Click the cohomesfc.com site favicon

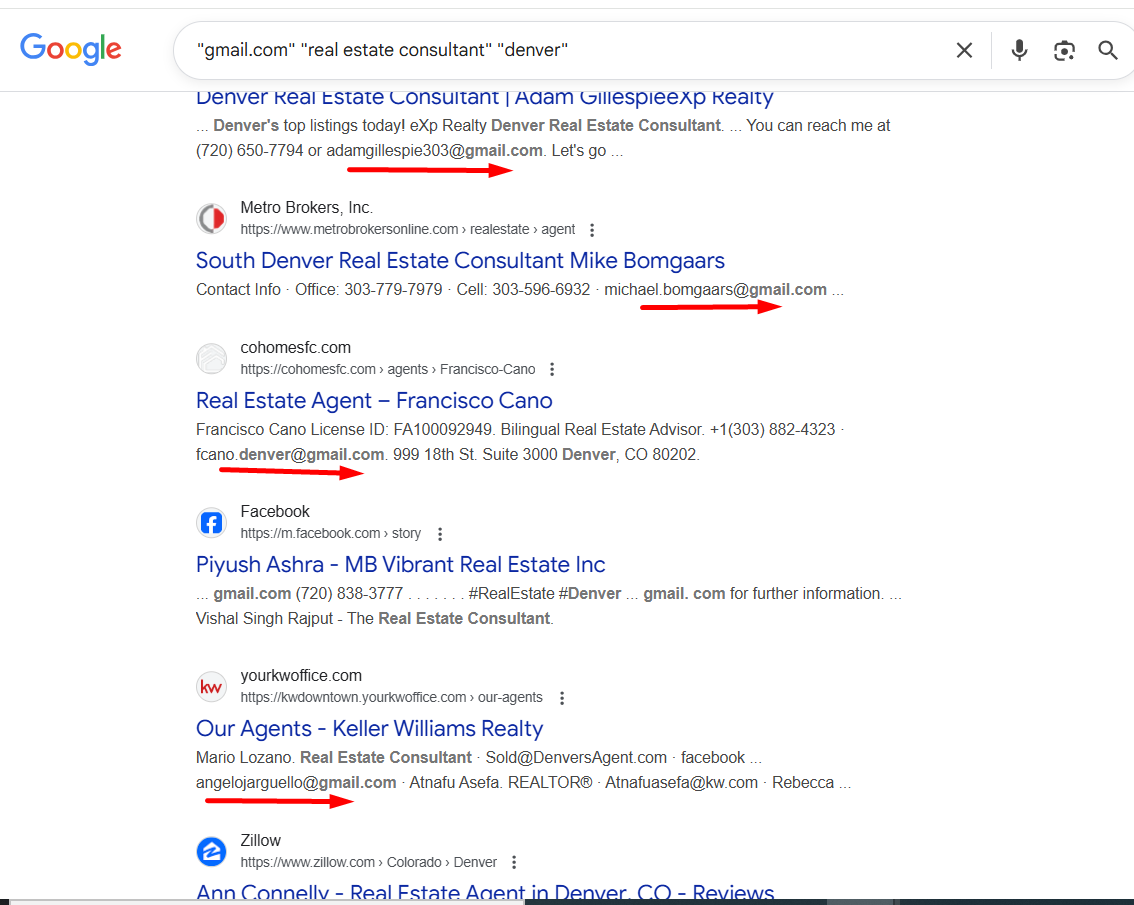(x=211, y=358)
